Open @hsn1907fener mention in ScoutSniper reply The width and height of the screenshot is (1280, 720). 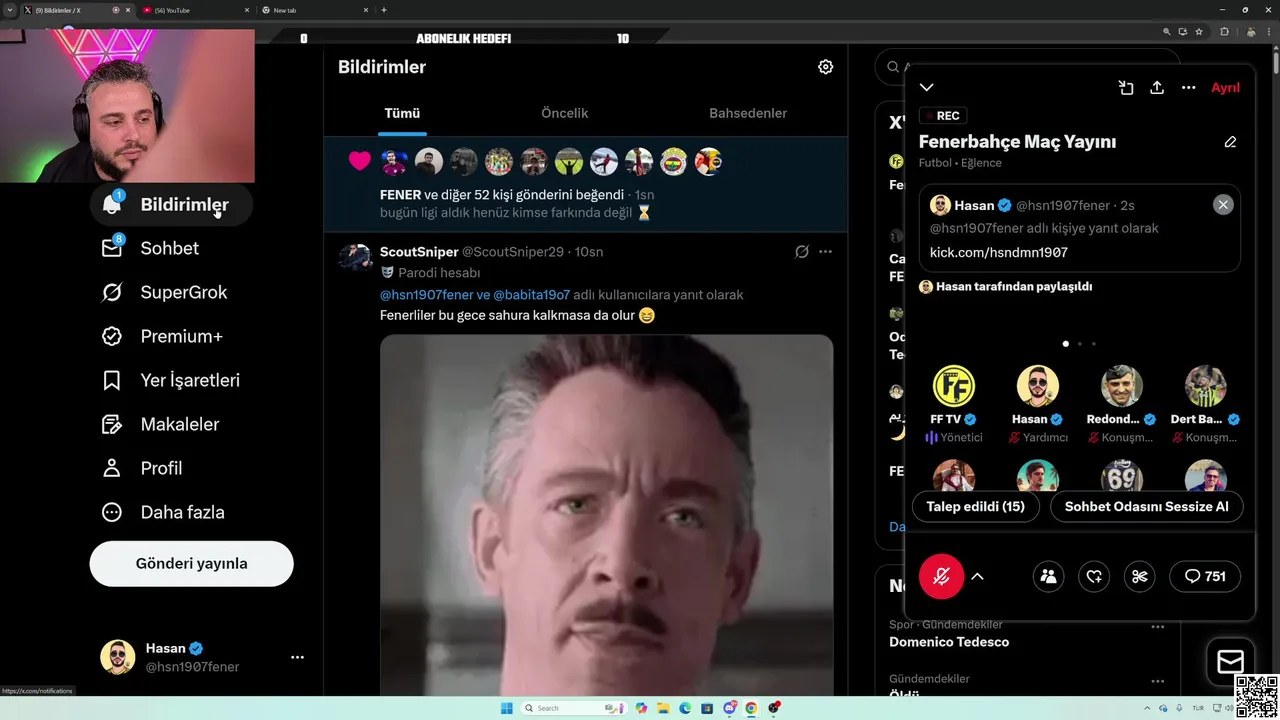425,295
